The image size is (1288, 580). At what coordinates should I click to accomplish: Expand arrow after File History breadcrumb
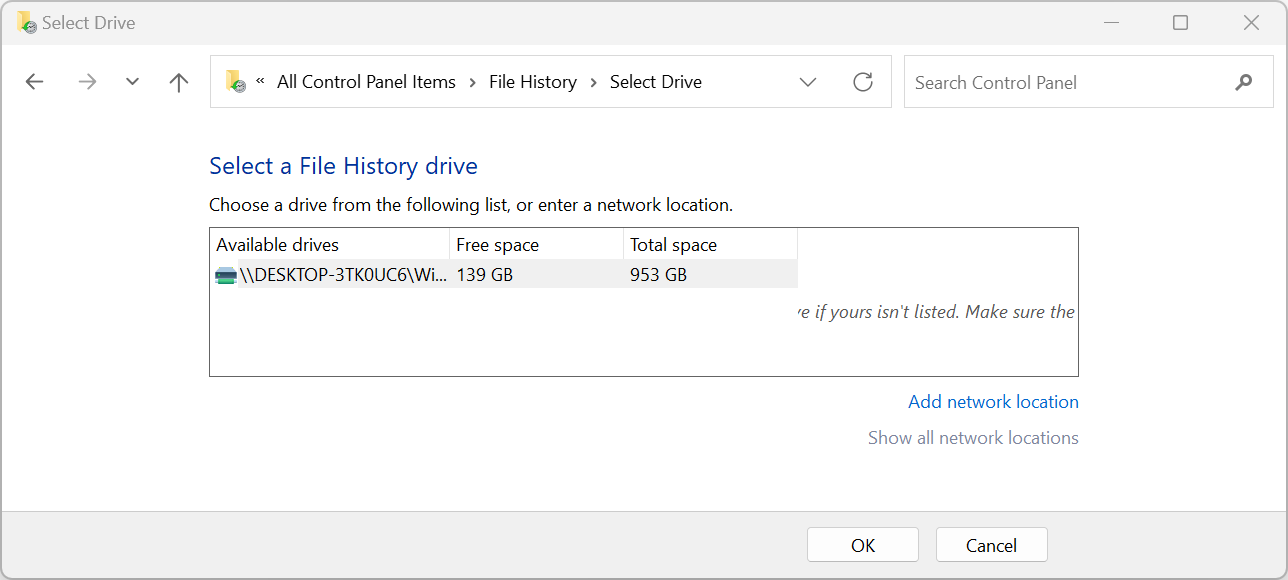593,82
